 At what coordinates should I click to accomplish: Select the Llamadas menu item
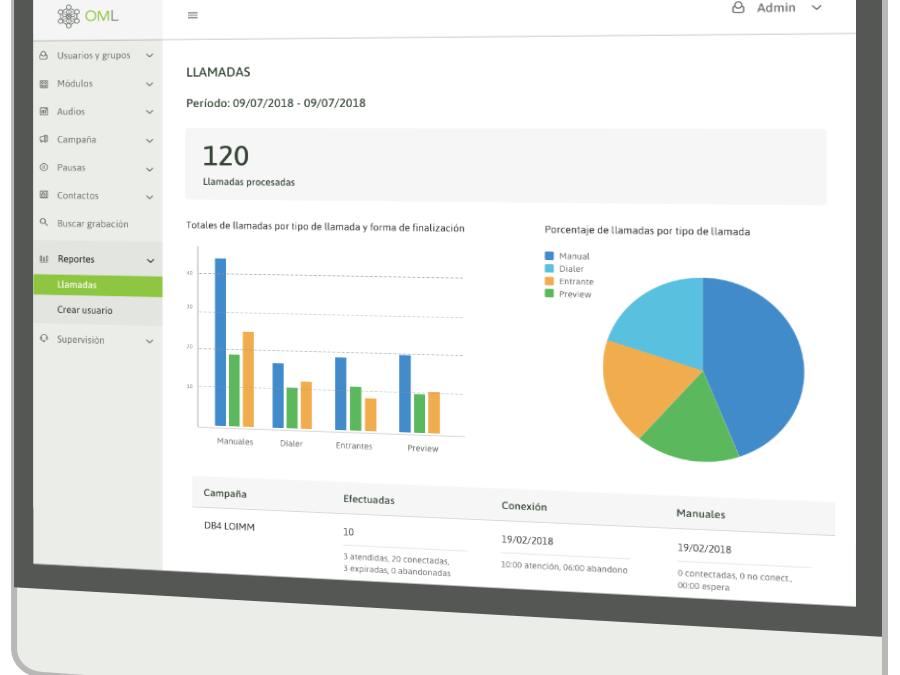point(78,285)
